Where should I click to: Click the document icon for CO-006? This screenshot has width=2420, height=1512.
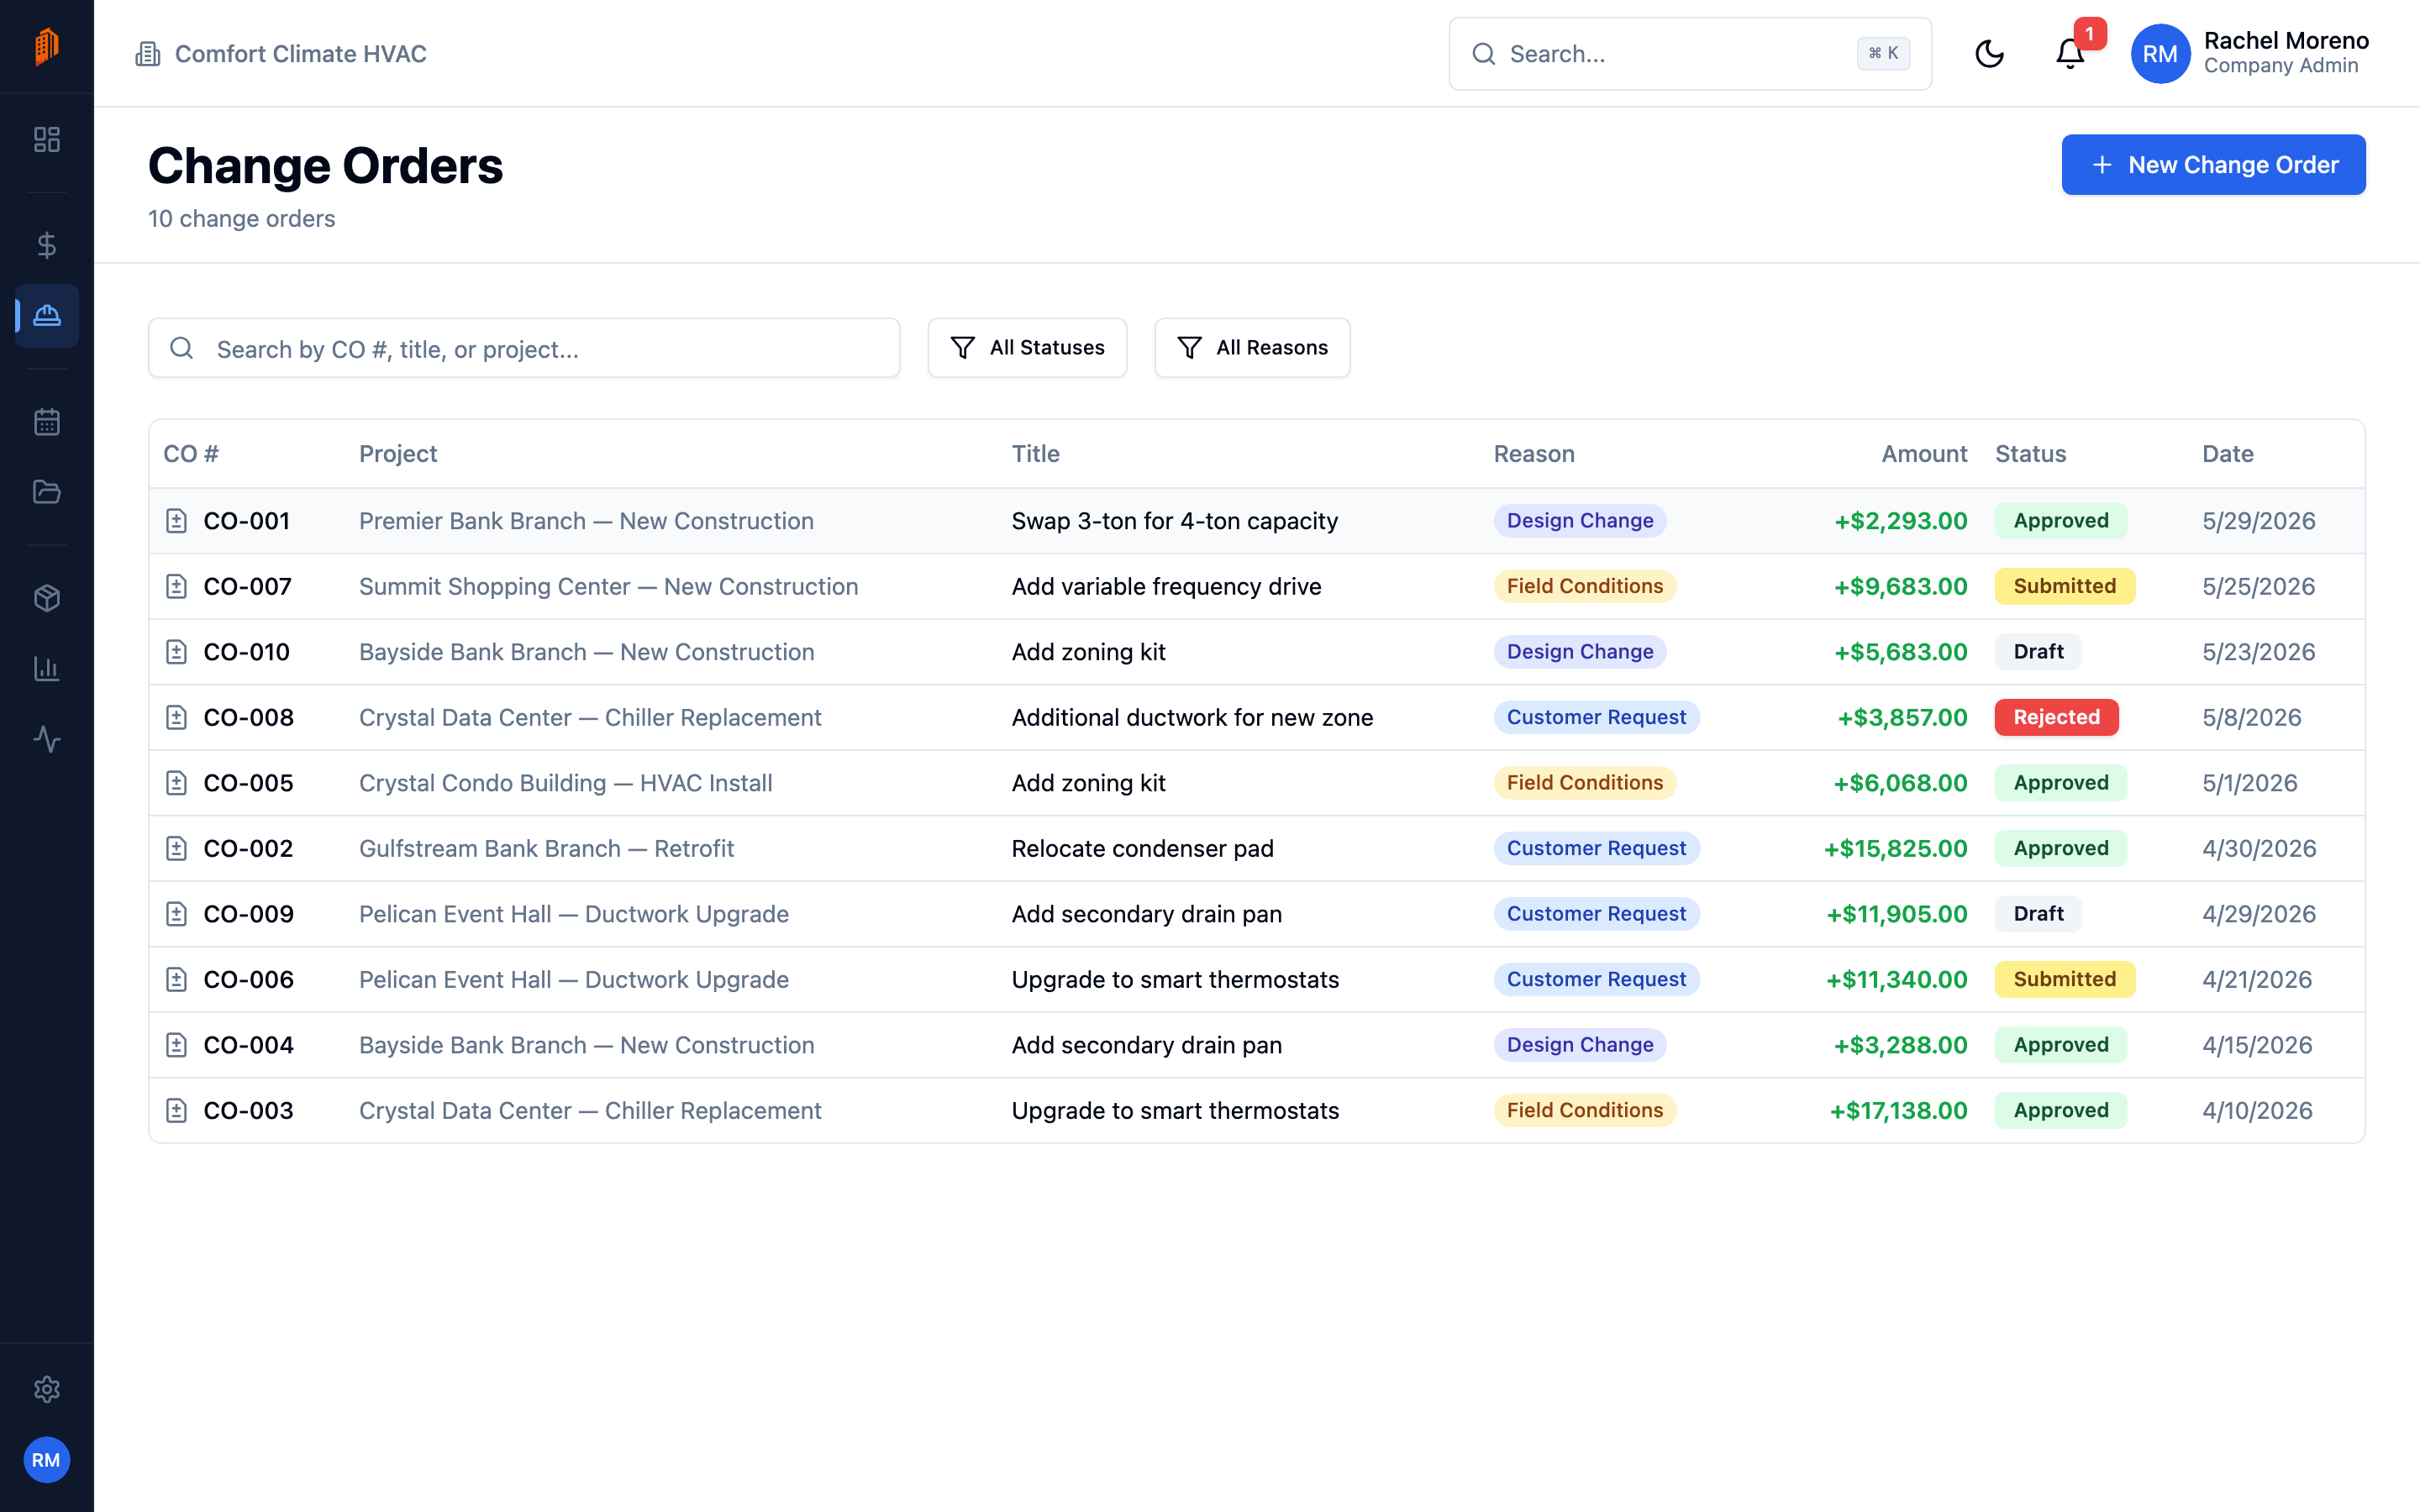click(177, 979)
